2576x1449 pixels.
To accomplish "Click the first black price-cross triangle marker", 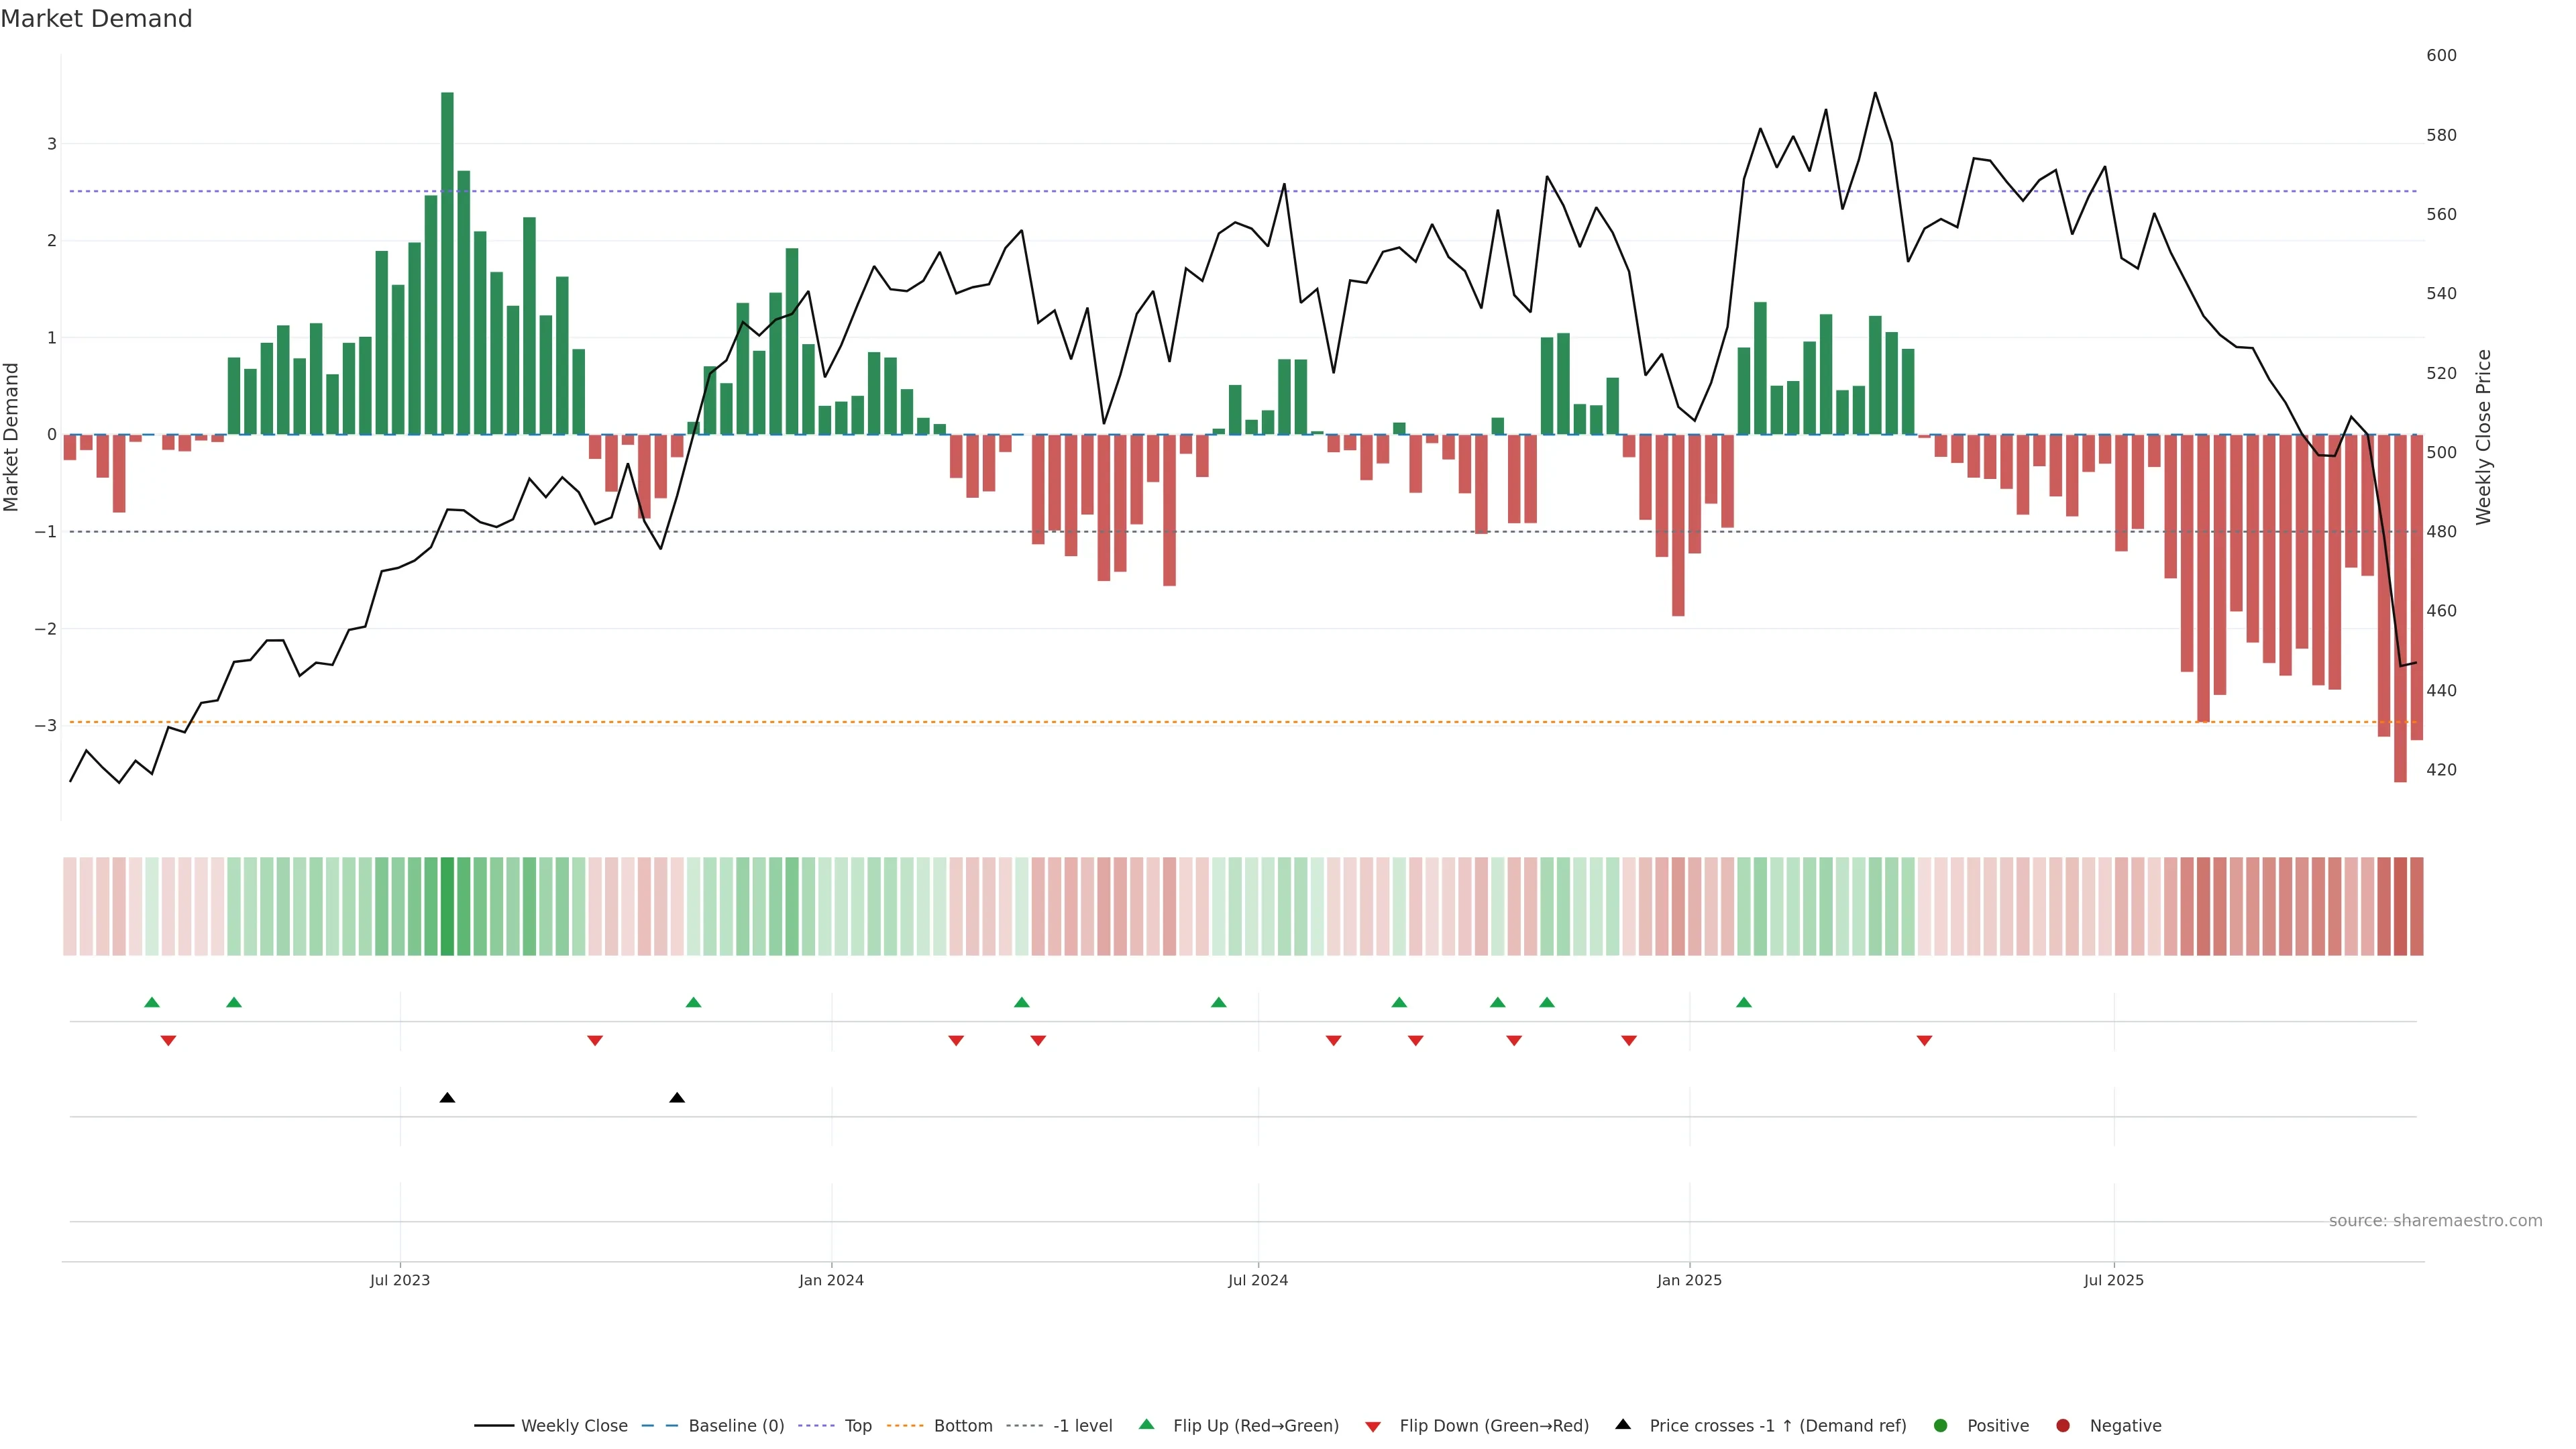I will (447, 1098).
